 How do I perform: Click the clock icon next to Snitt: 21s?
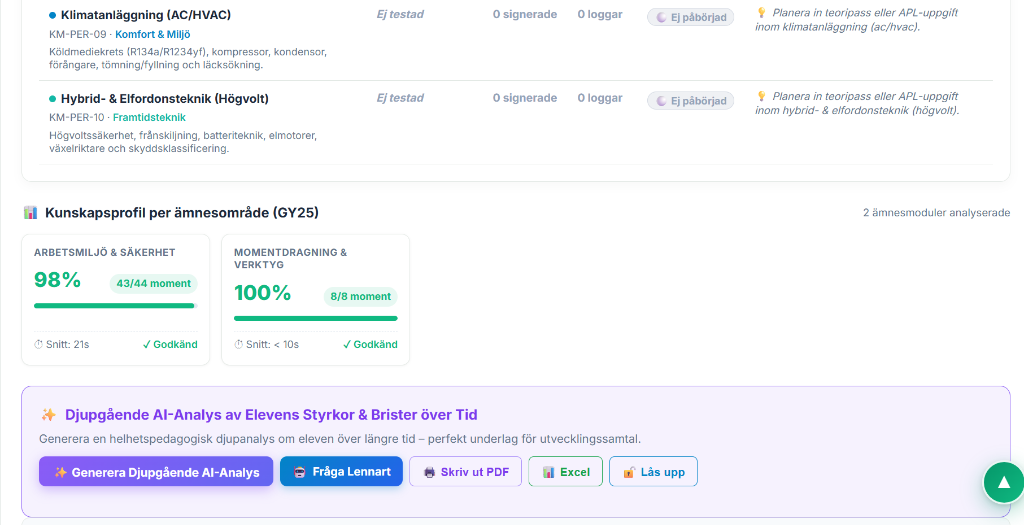click(38, 344)
